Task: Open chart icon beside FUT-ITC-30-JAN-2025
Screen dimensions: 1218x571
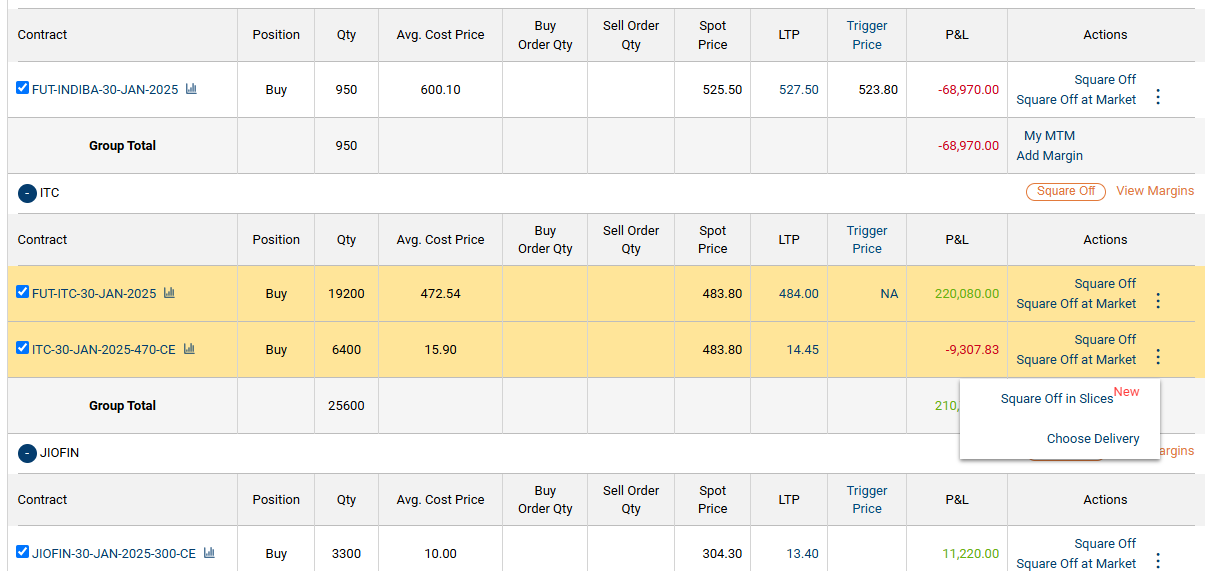Action: tap(169, 293)
